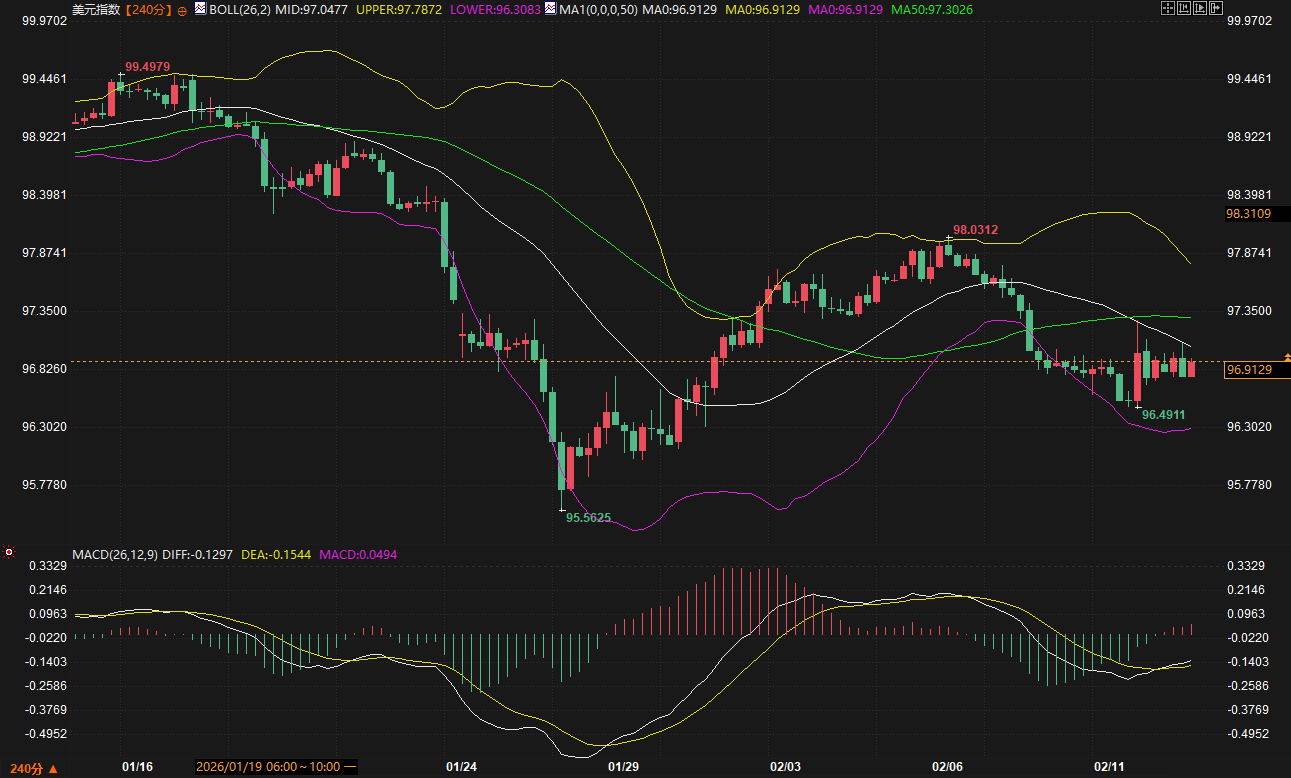Click the 【240分】 timeframe label in header
Screen dimensions: 1291x778
148,9
